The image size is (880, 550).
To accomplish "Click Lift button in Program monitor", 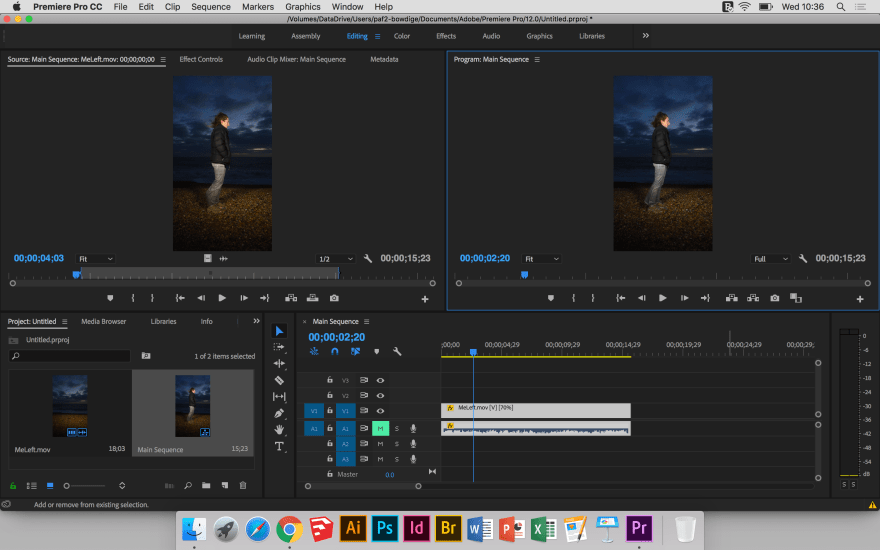I will click(x=732, y=298).
